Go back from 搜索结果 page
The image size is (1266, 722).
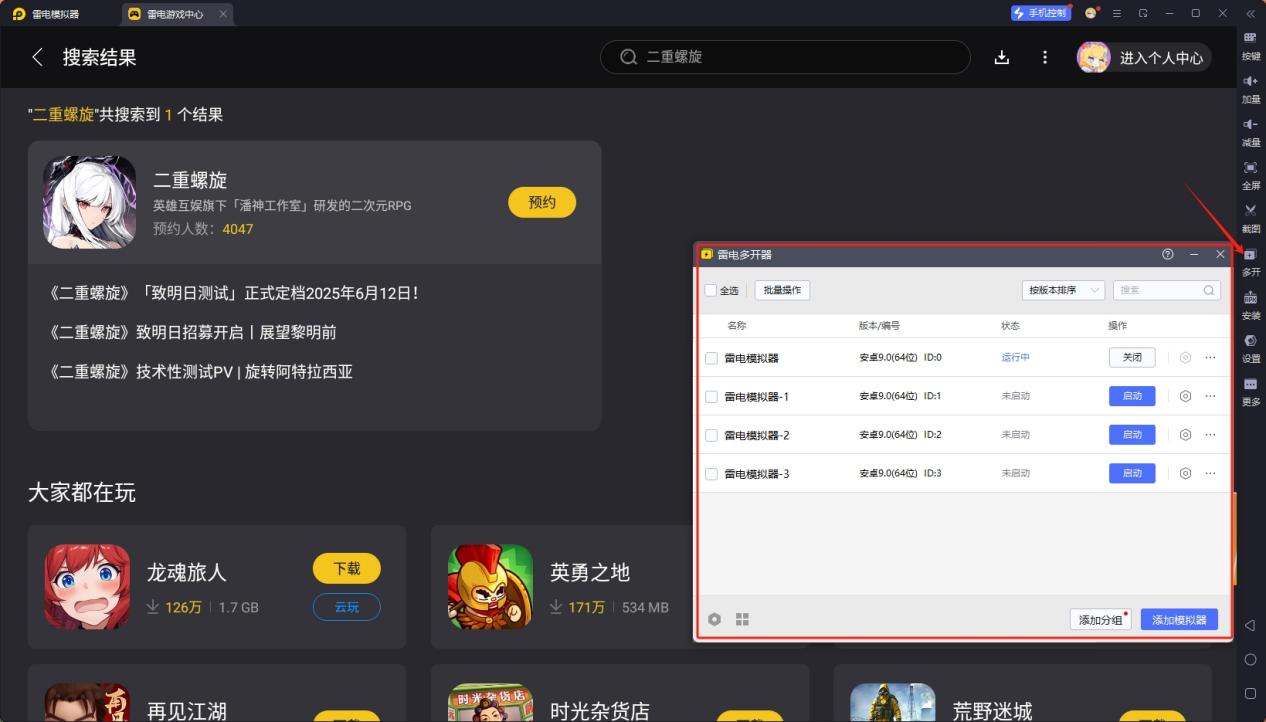pyautogui.click(x=38, y=57)
